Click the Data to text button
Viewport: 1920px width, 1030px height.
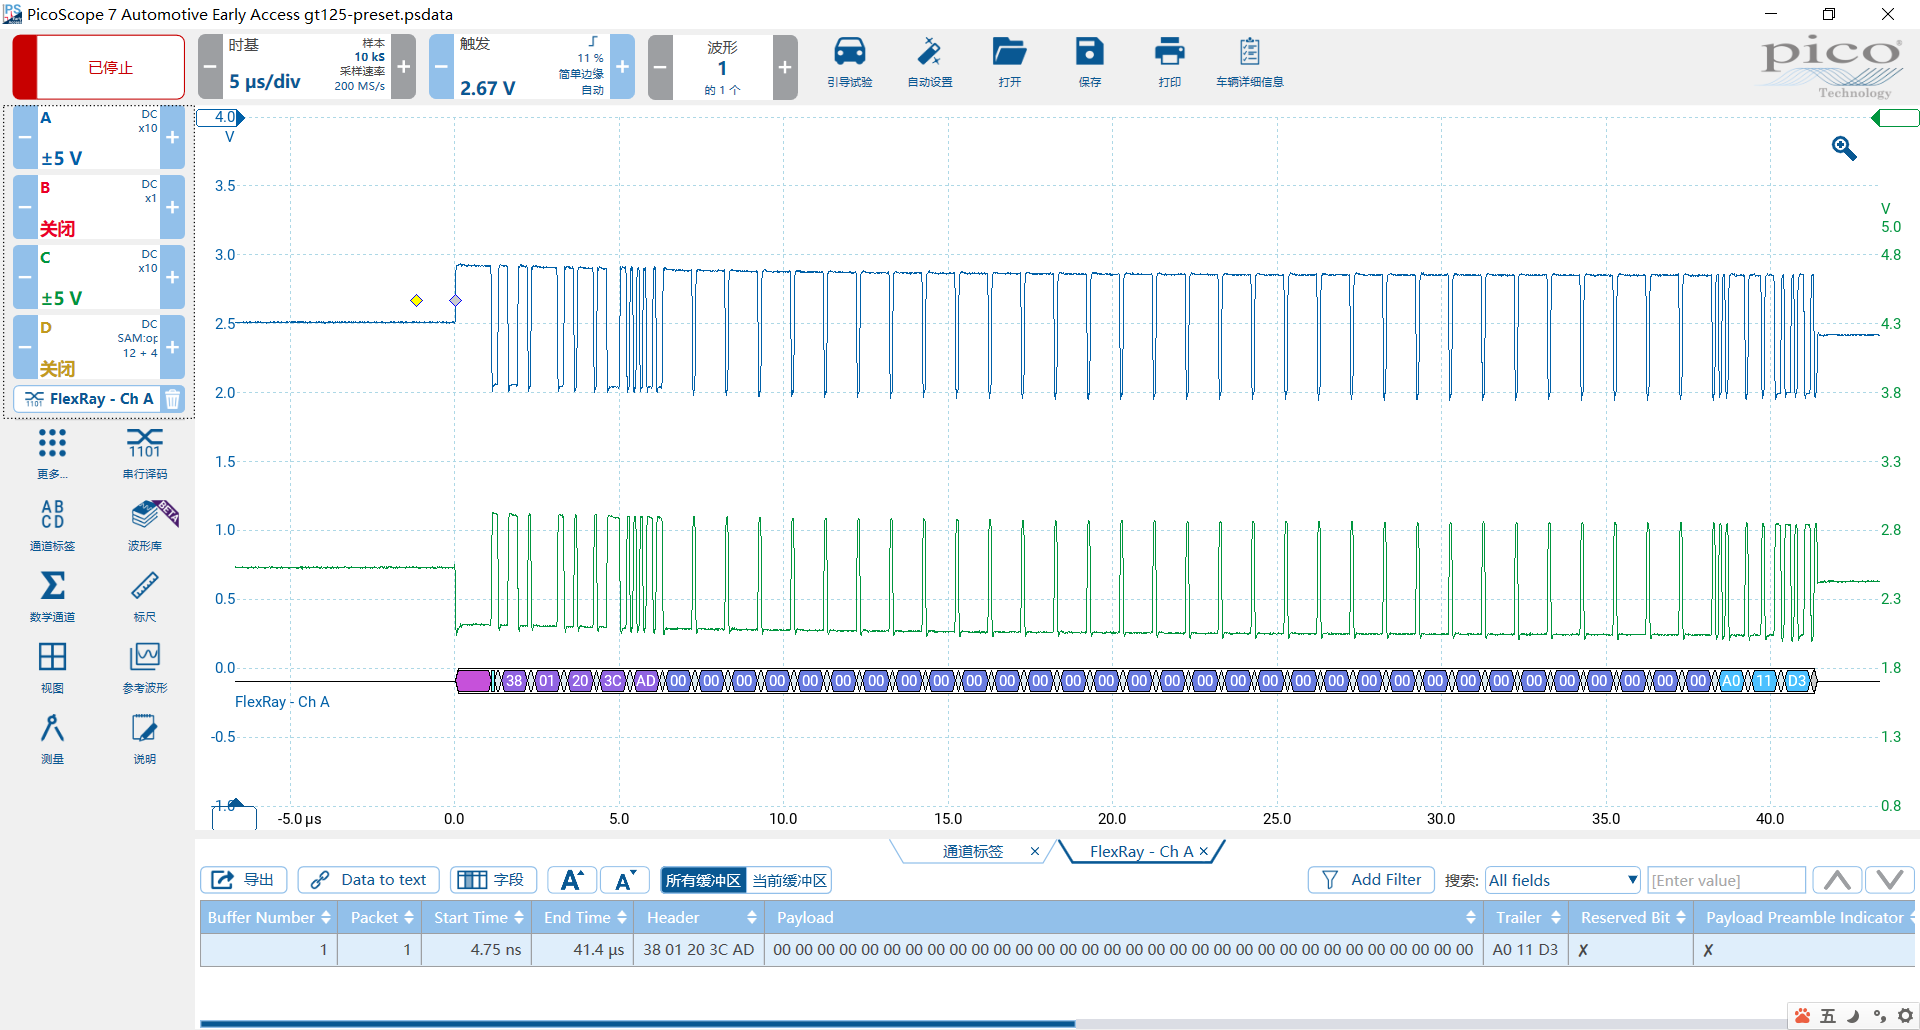(x=368, y=880)
